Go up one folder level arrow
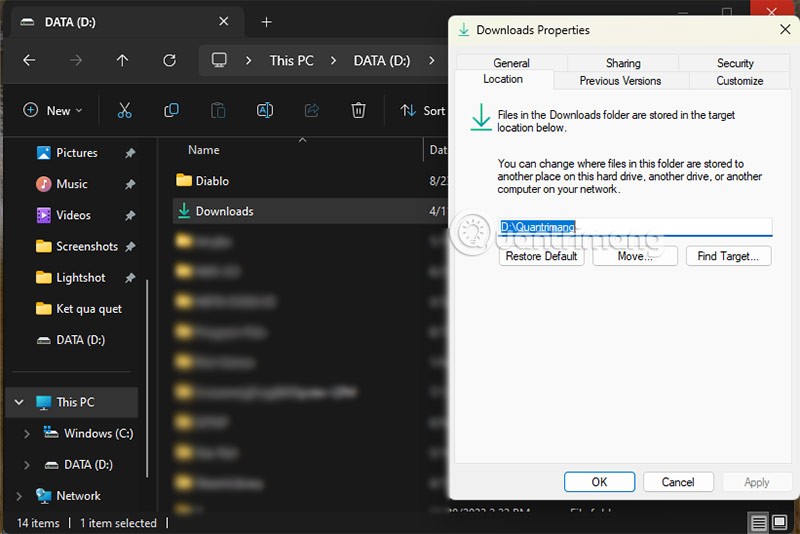This screenshot has width=800, height=534. pyautogui.click(x=122, y=60)
